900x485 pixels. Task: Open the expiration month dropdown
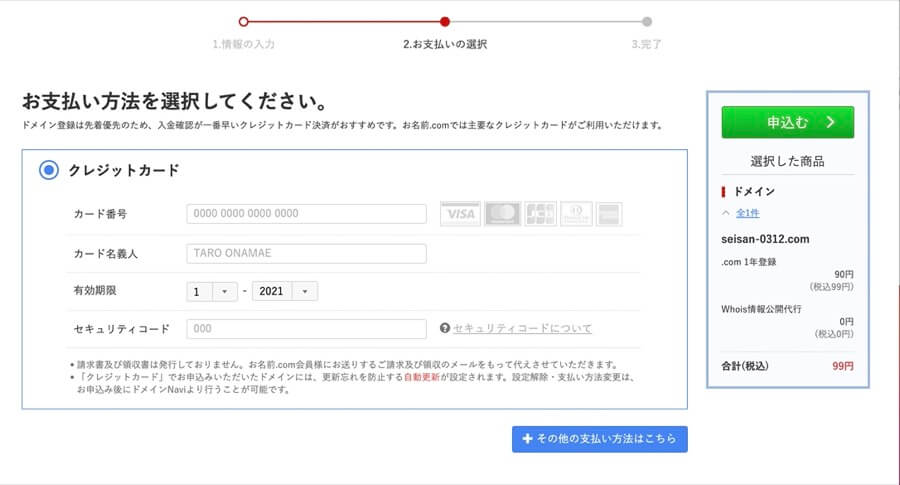coord(212,291)
